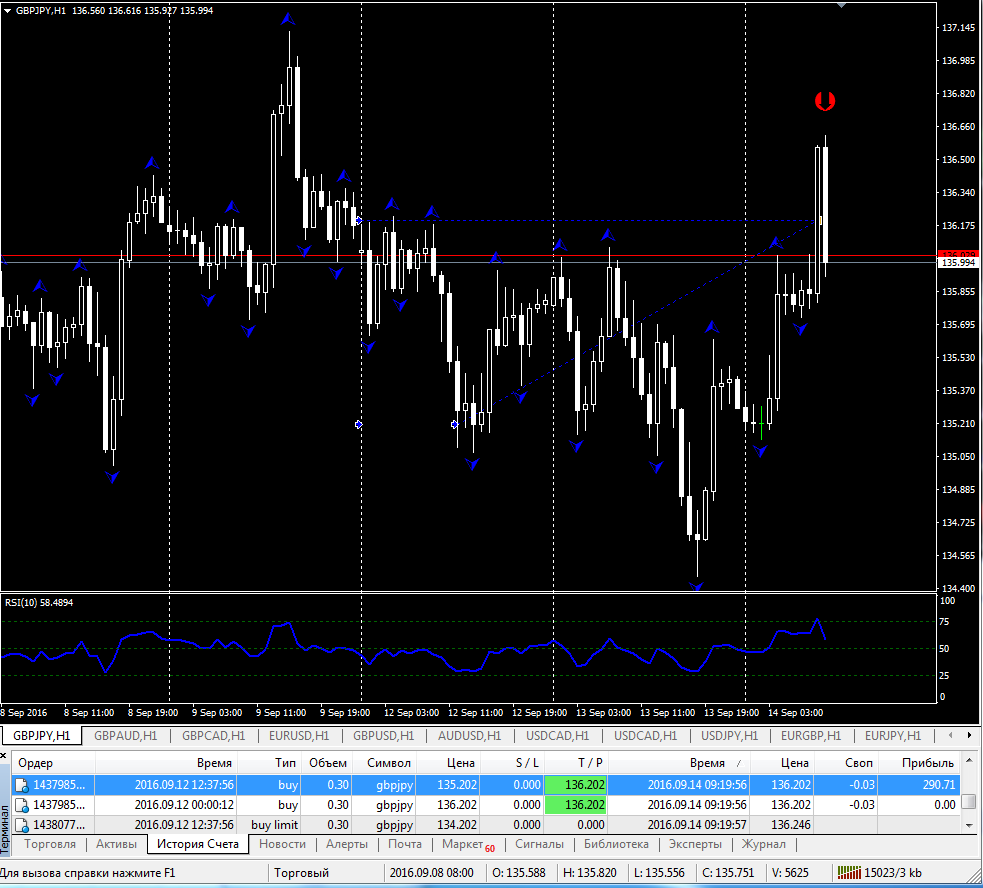983x888 pixels.
Task: Click order icon of buy row priced 136.202
Action: 22,805
